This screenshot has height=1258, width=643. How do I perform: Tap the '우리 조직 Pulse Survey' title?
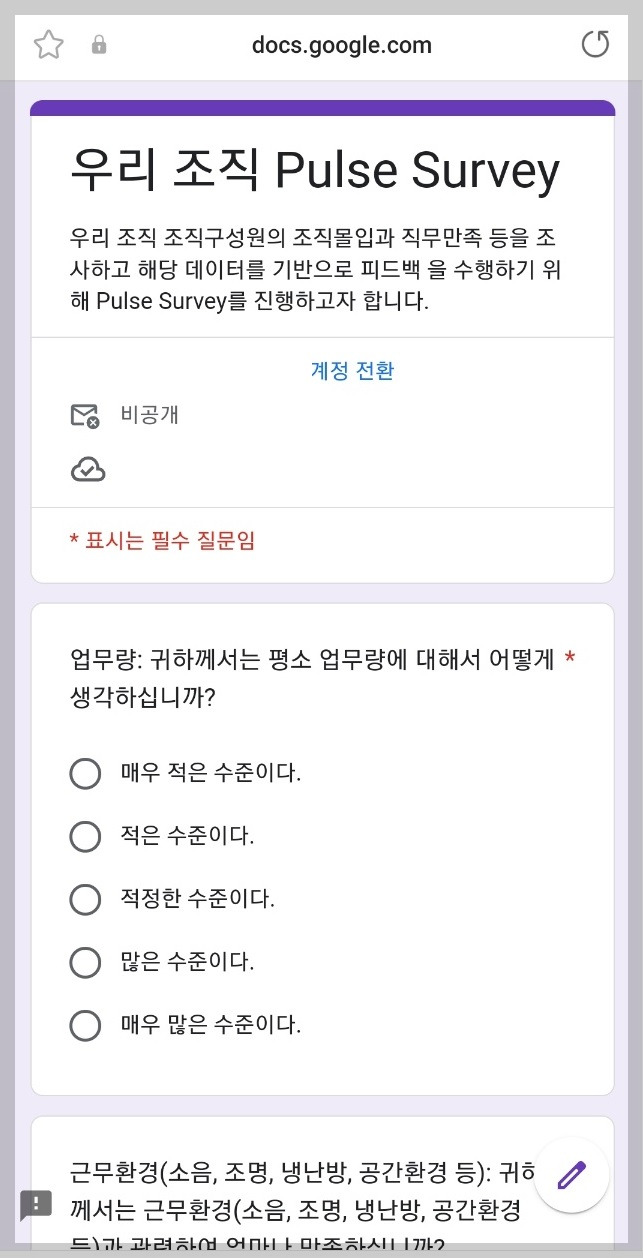315,171
